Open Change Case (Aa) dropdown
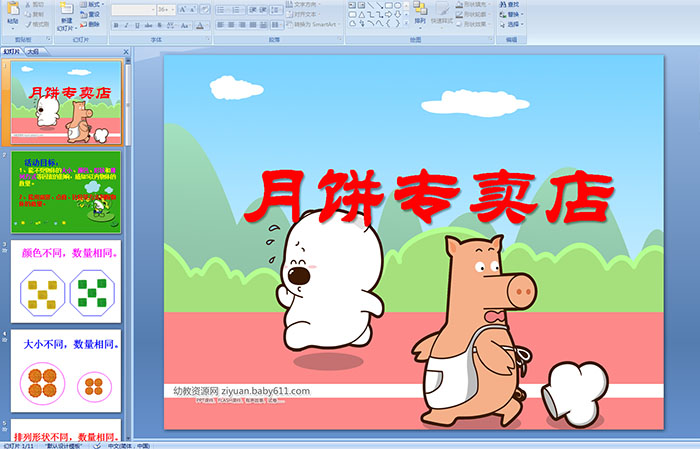This screenshot has width=700, height=449. pos(185,25)
